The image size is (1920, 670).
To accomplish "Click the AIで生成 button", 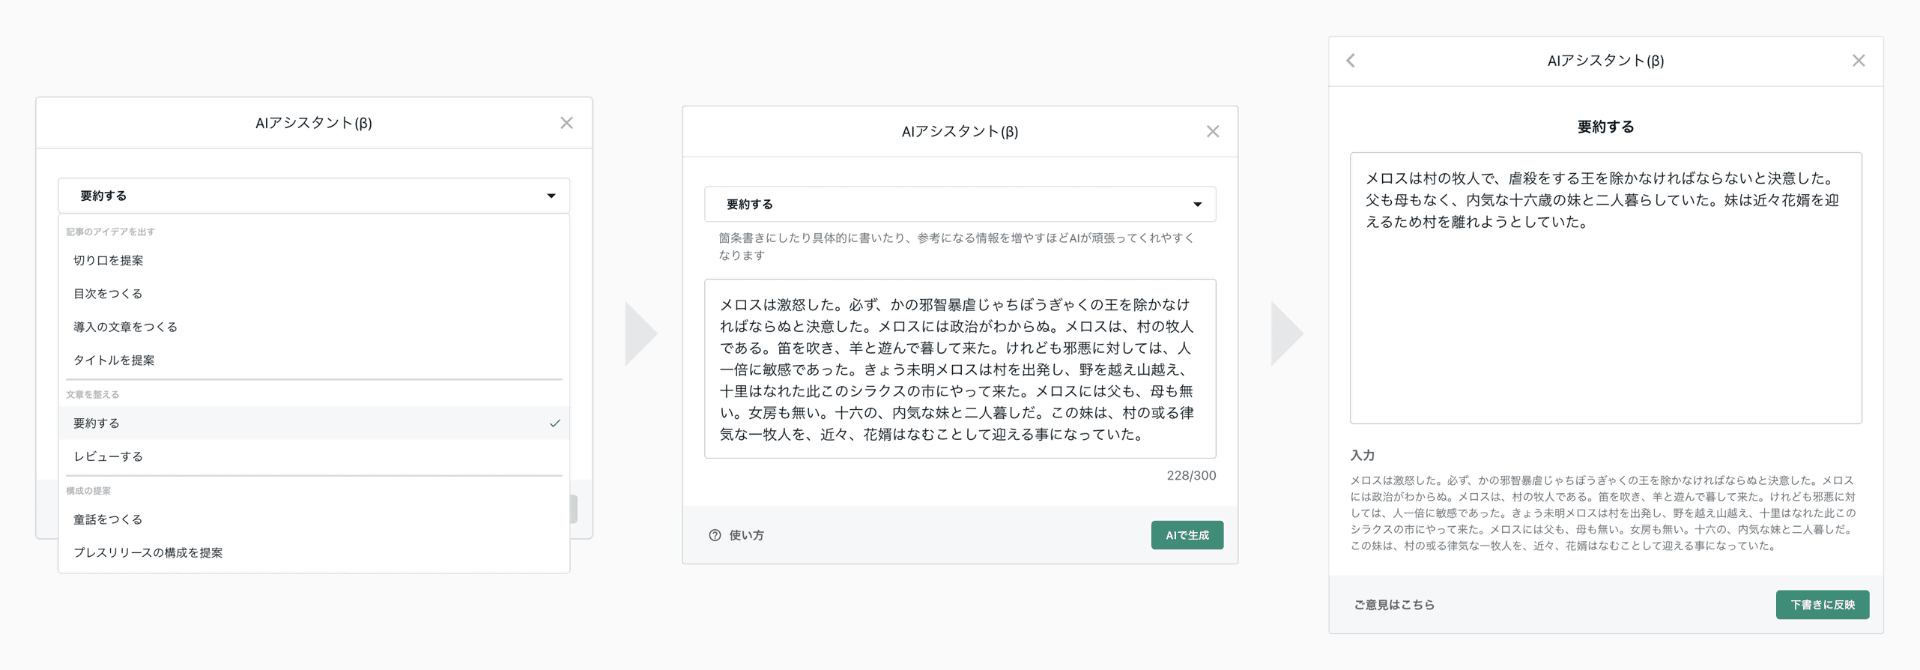I will (x=1187, y=535).
